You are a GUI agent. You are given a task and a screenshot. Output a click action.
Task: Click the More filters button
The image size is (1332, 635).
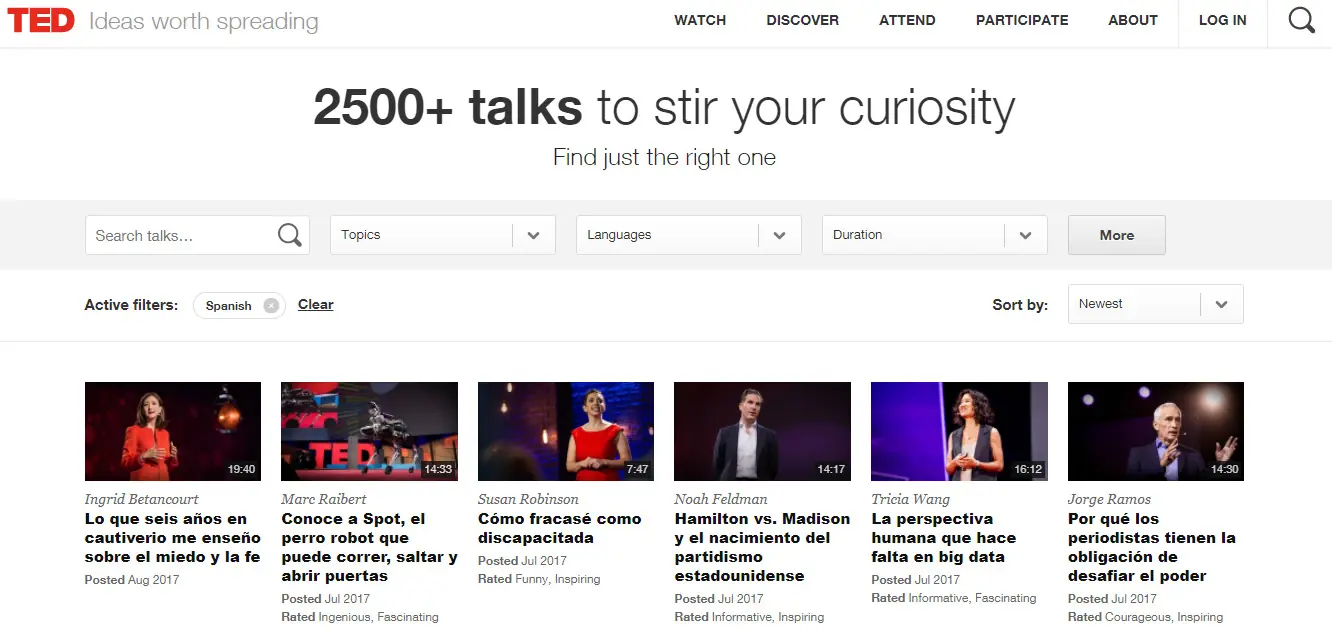coord(1117,235)
